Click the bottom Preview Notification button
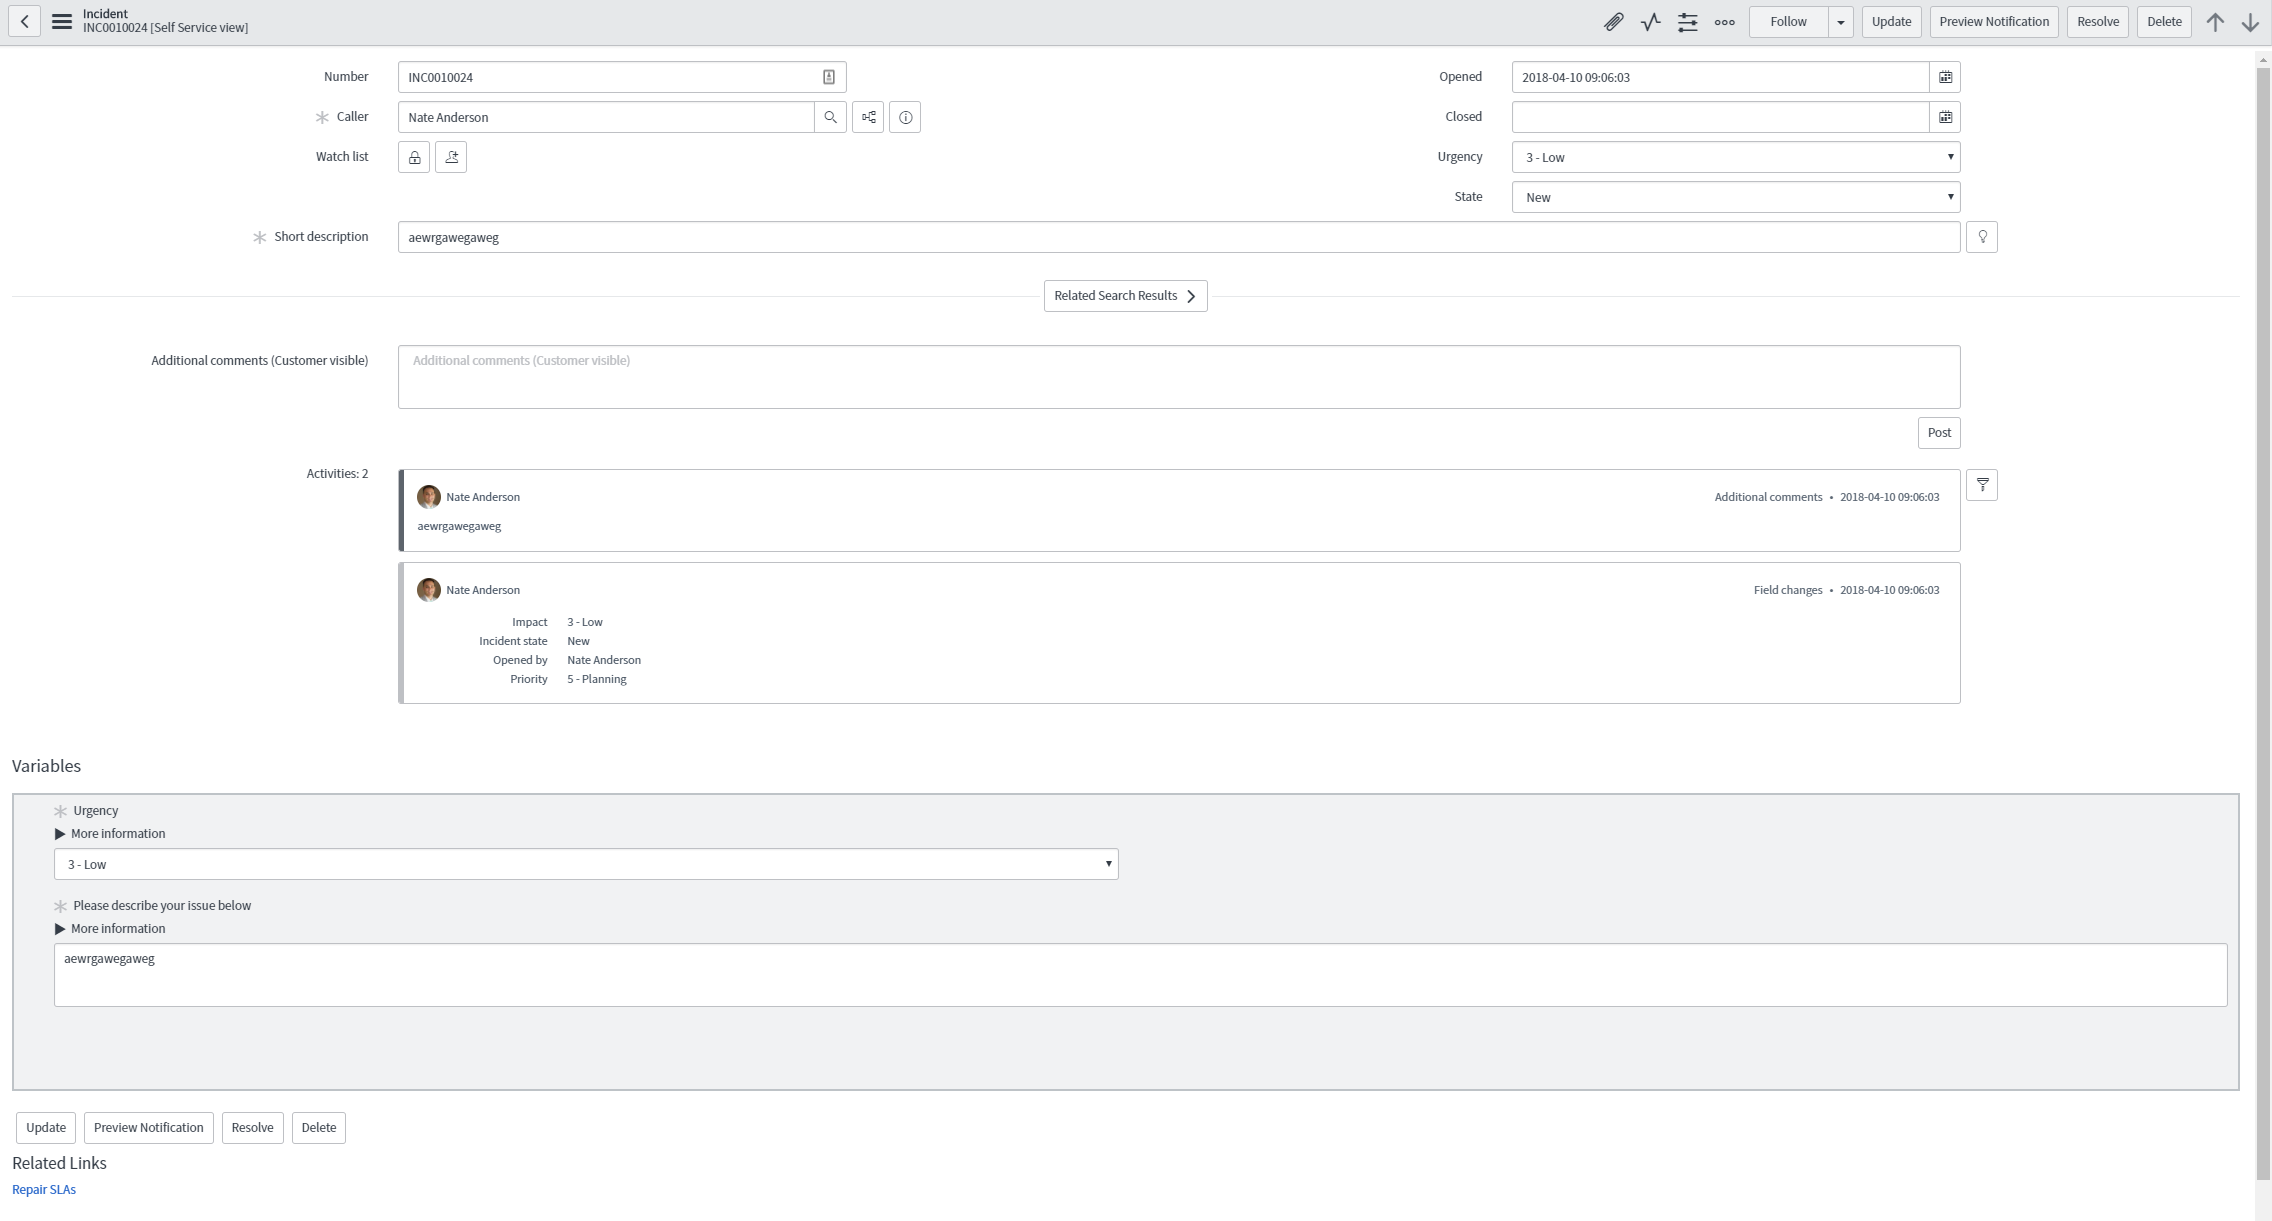Image resolution: width=2272 pixels, height=1221 pixels. [148, 1128]
